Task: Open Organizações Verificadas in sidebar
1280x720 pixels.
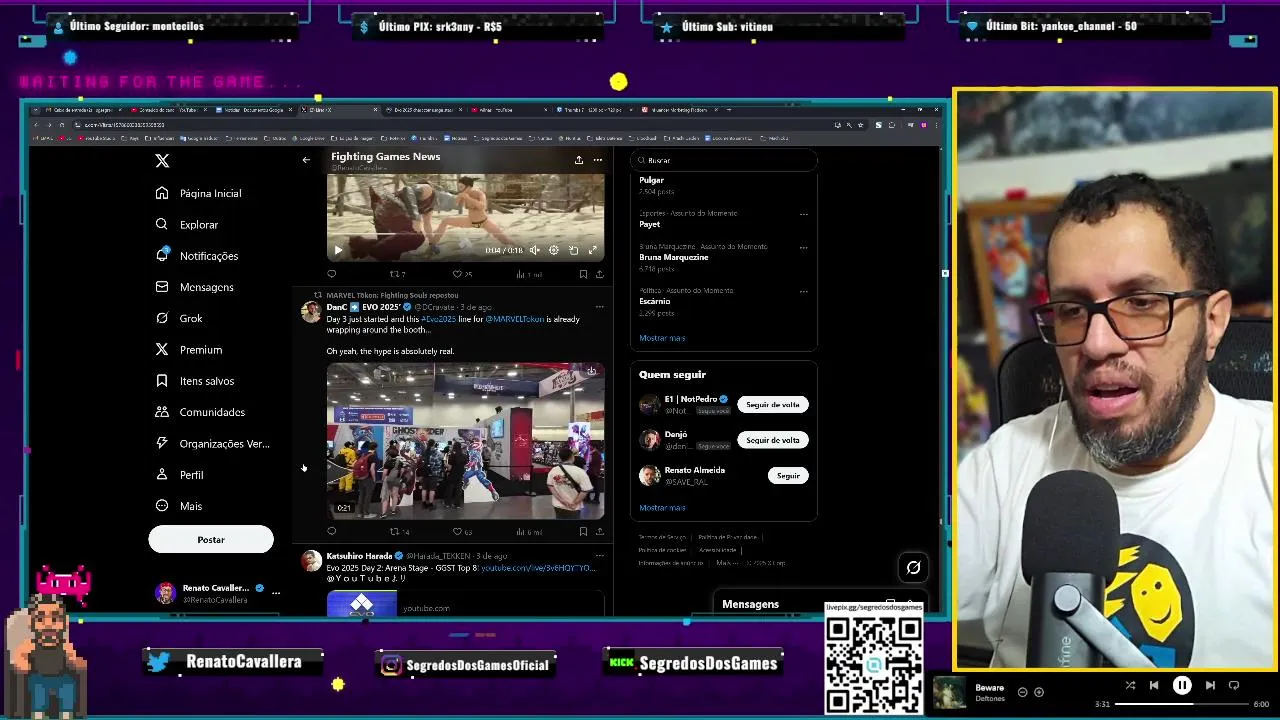Action: (x=213, y=444)
